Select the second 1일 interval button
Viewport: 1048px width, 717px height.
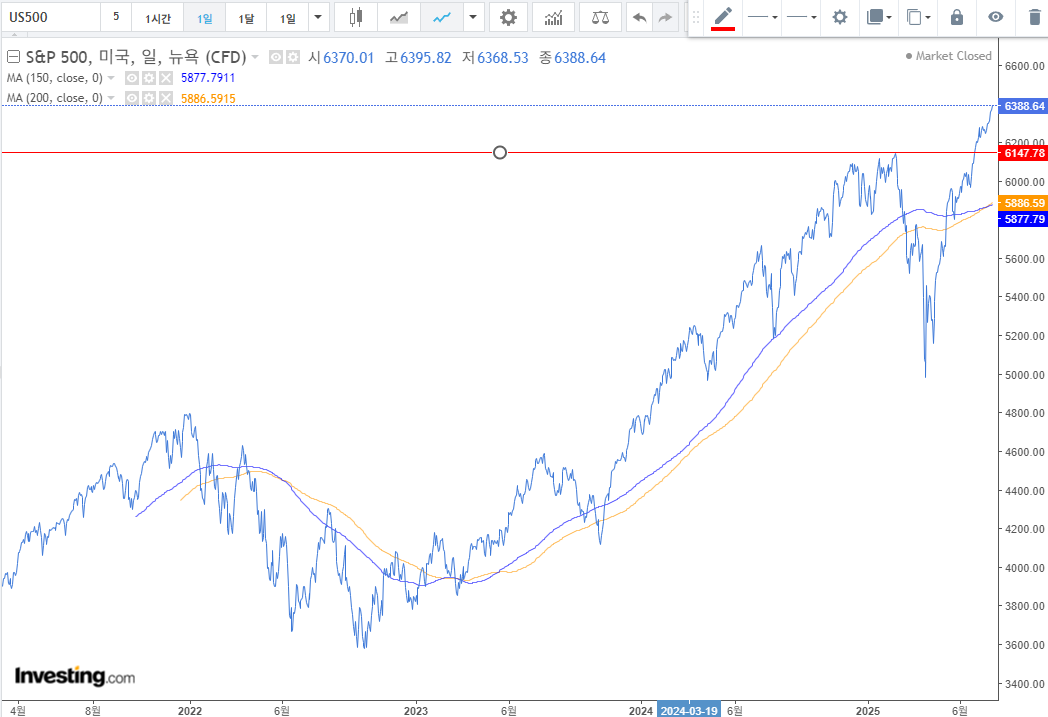287,18
